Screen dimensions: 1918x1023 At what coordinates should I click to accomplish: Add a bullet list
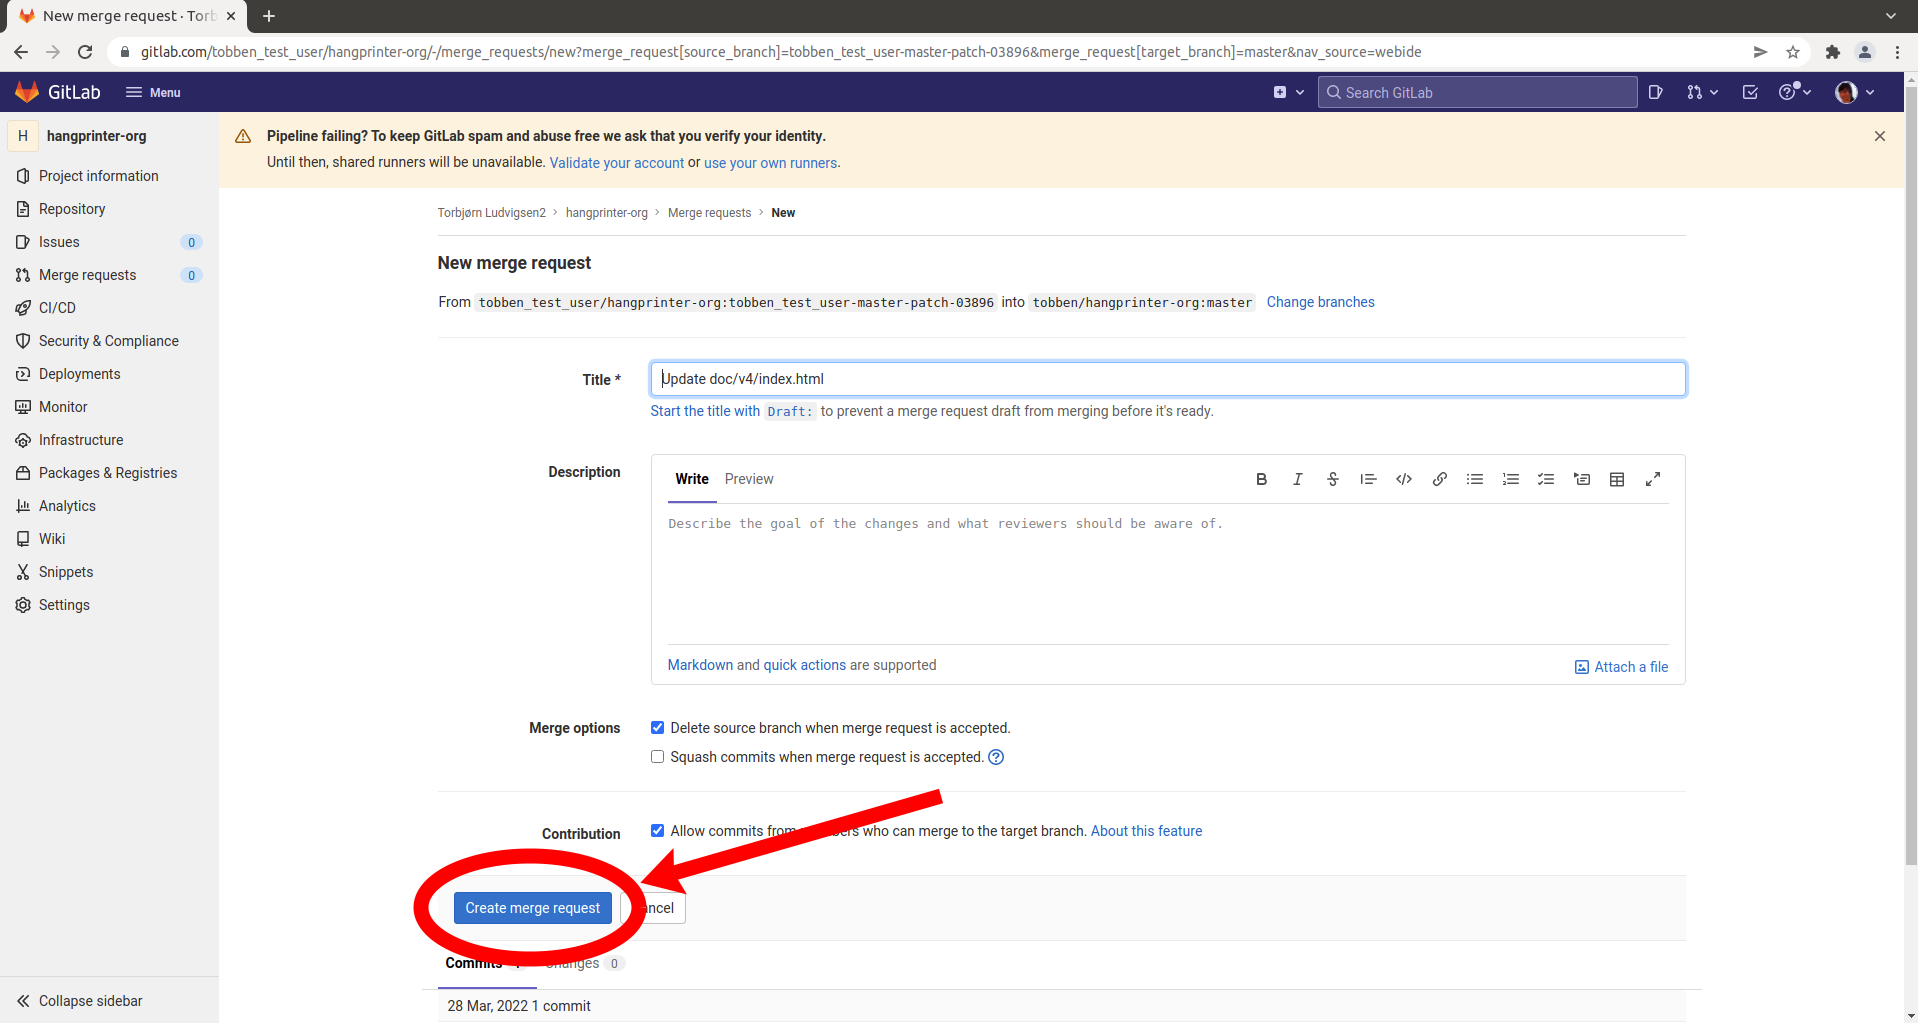[x=1475, y=479]
